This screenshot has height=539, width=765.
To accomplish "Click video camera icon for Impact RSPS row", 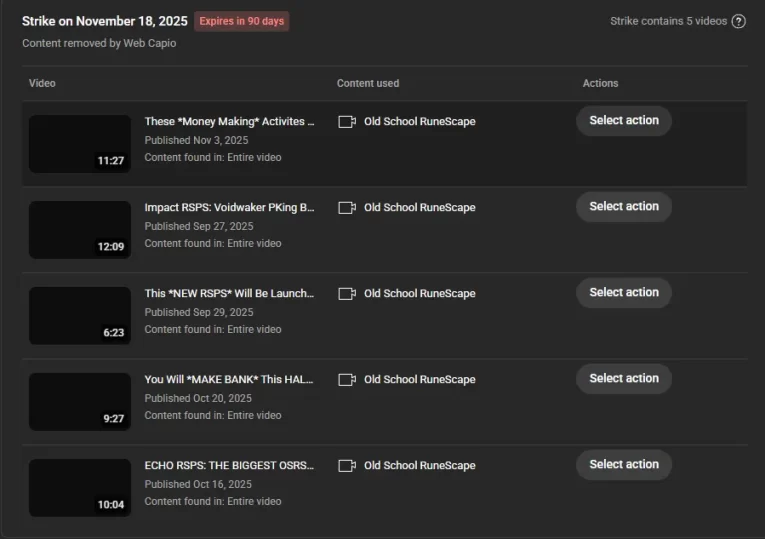I will coord(347,208).
